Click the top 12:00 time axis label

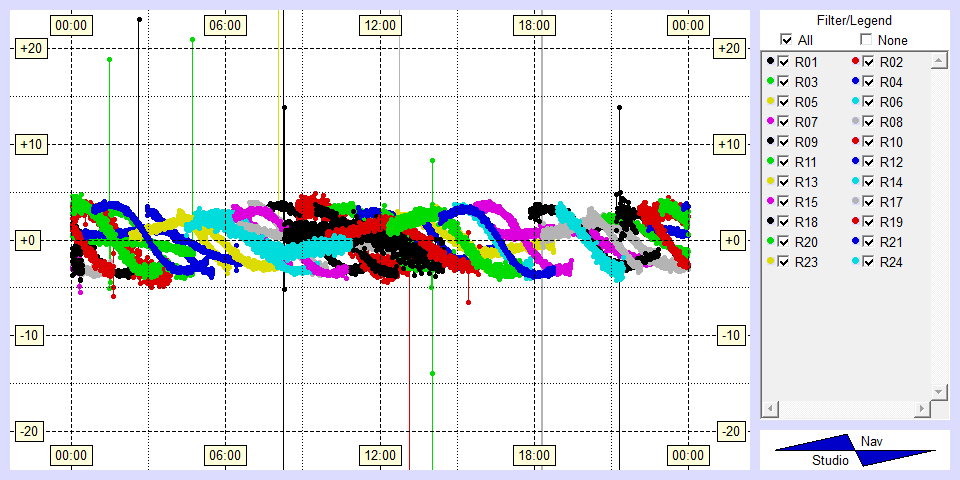click(379, 25)
